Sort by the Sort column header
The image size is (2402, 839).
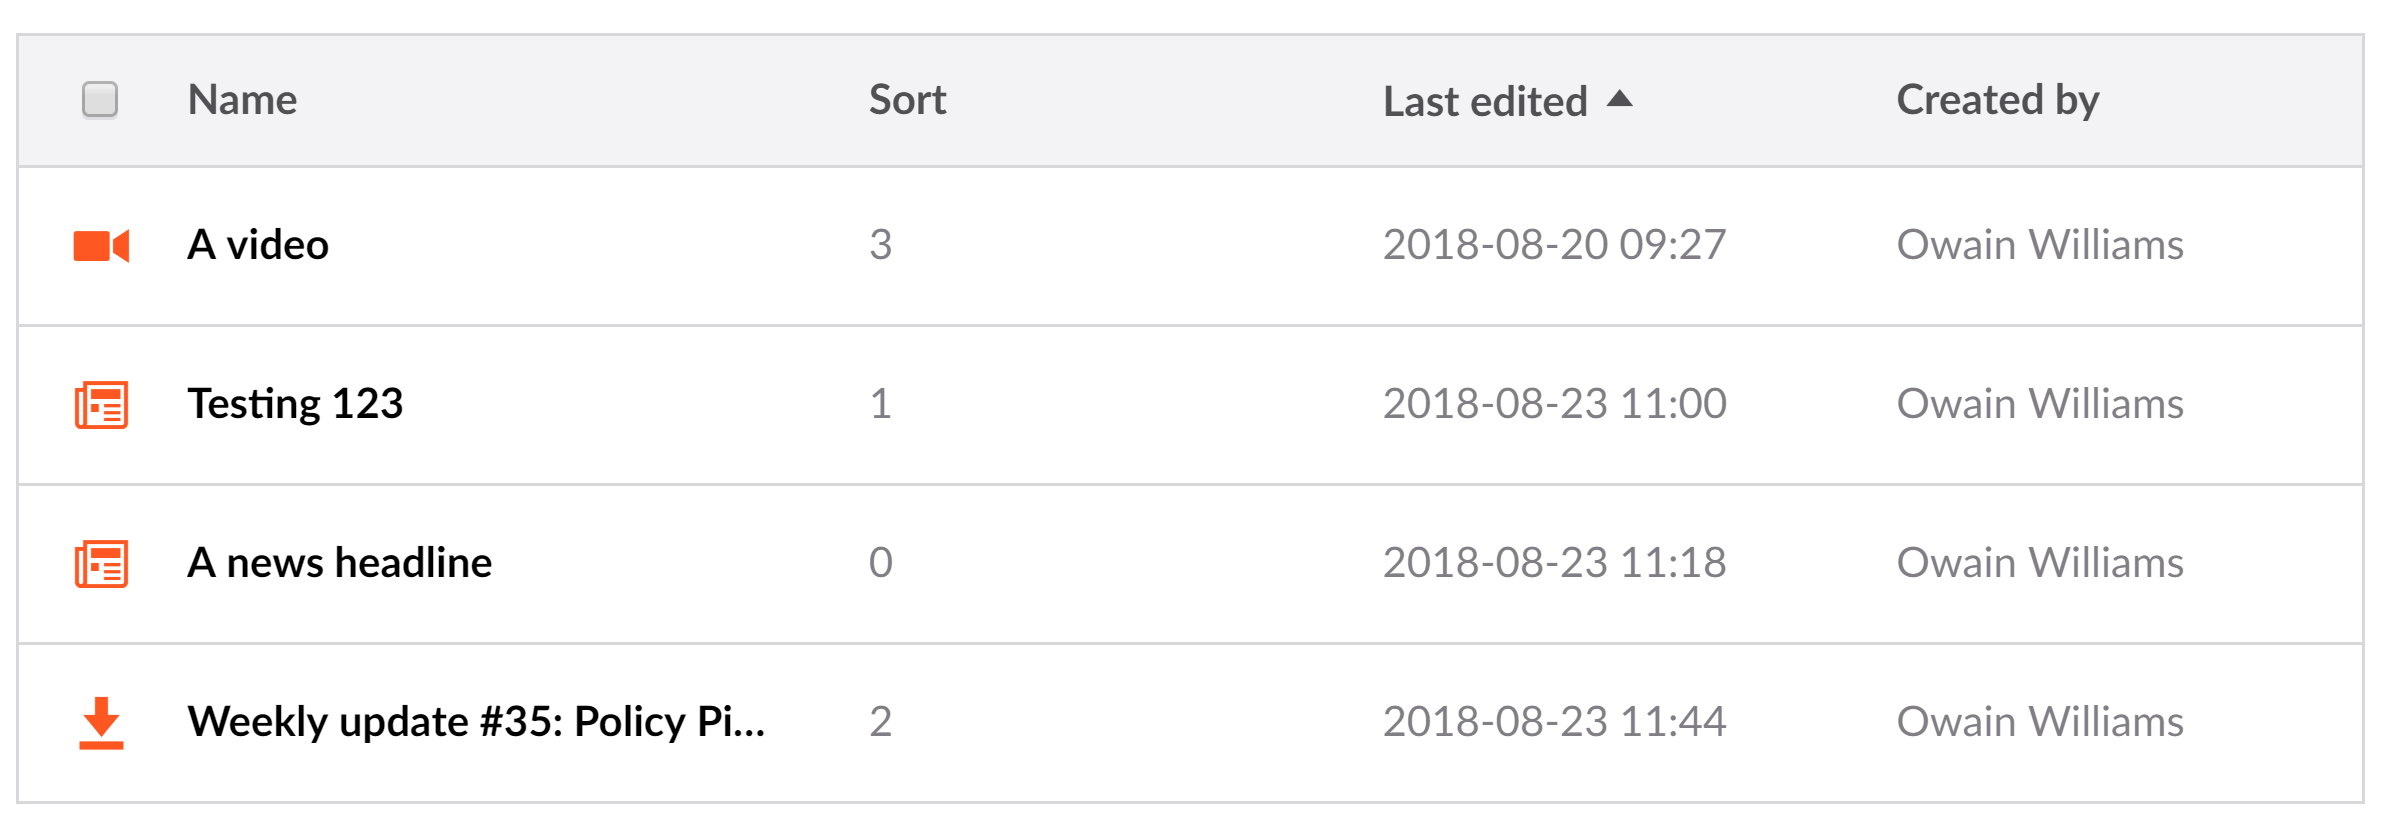[x=907, y=100]
